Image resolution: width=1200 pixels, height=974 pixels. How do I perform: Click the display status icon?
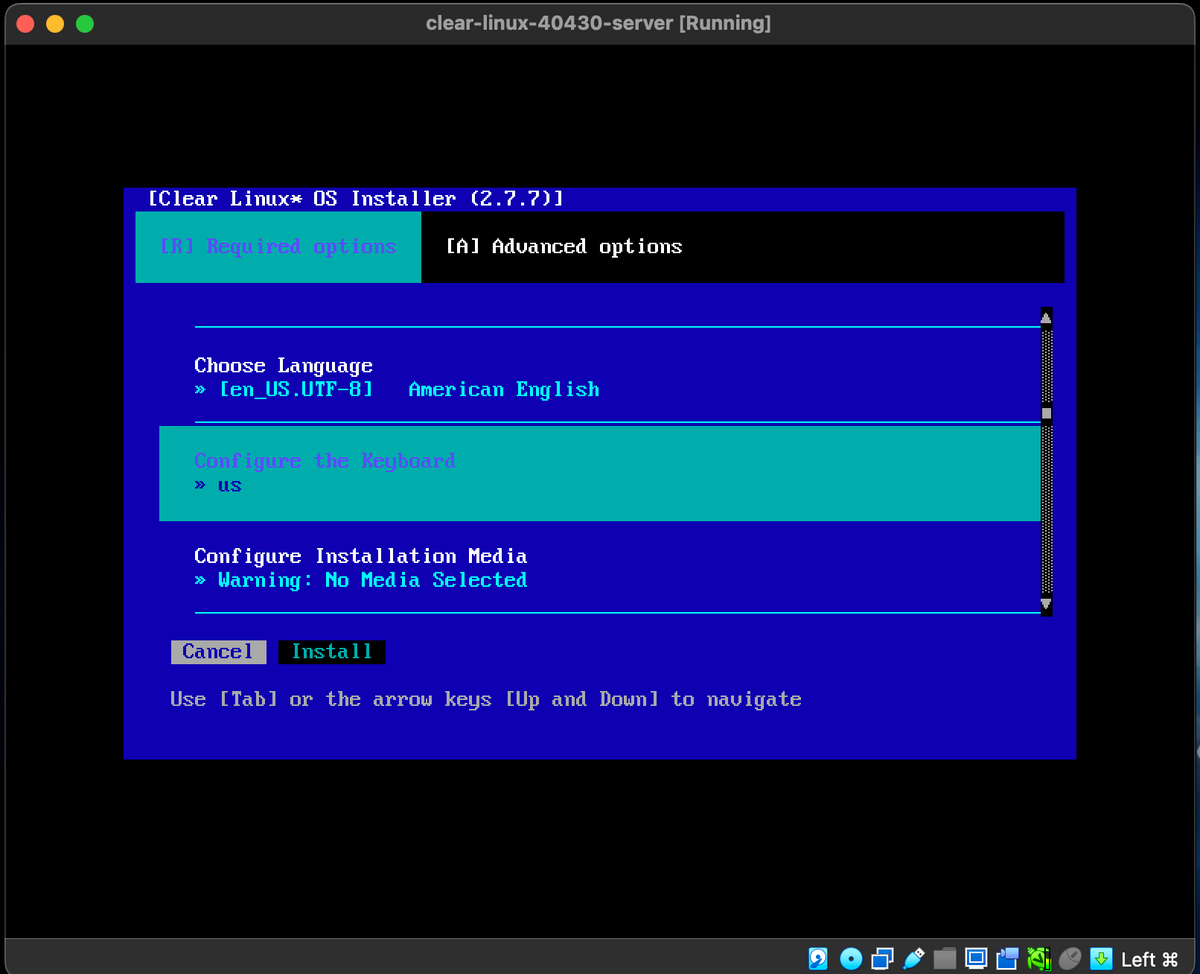click(976, 958)
